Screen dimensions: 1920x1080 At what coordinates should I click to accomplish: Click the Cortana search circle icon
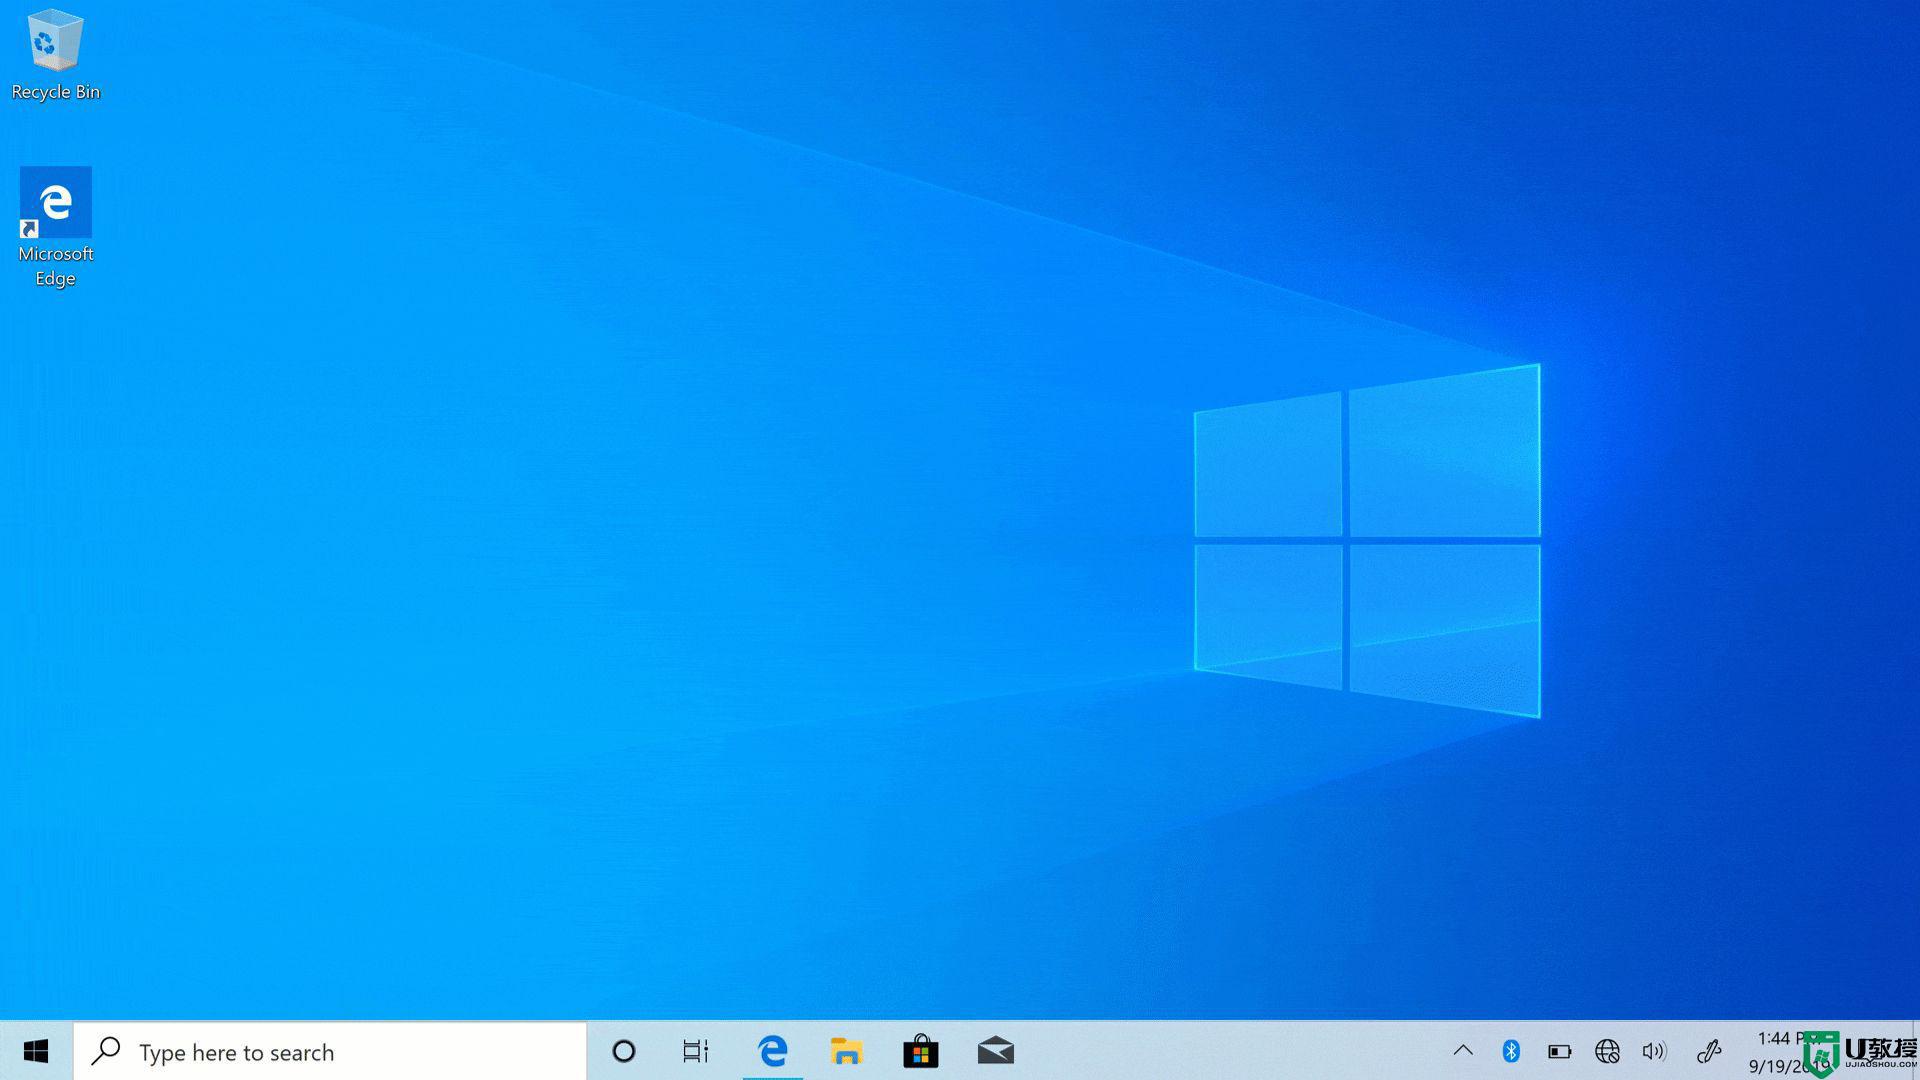tap(622, 1051)
